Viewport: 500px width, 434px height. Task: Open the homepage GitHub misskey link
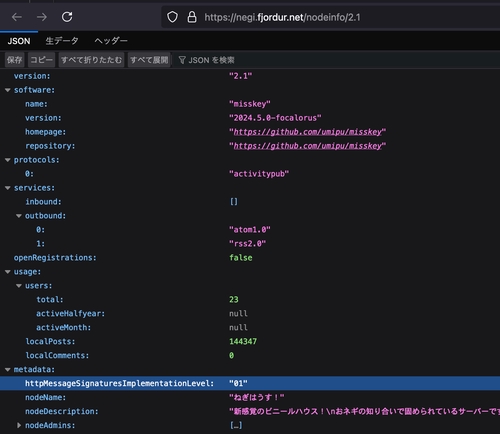click(307, 132)
